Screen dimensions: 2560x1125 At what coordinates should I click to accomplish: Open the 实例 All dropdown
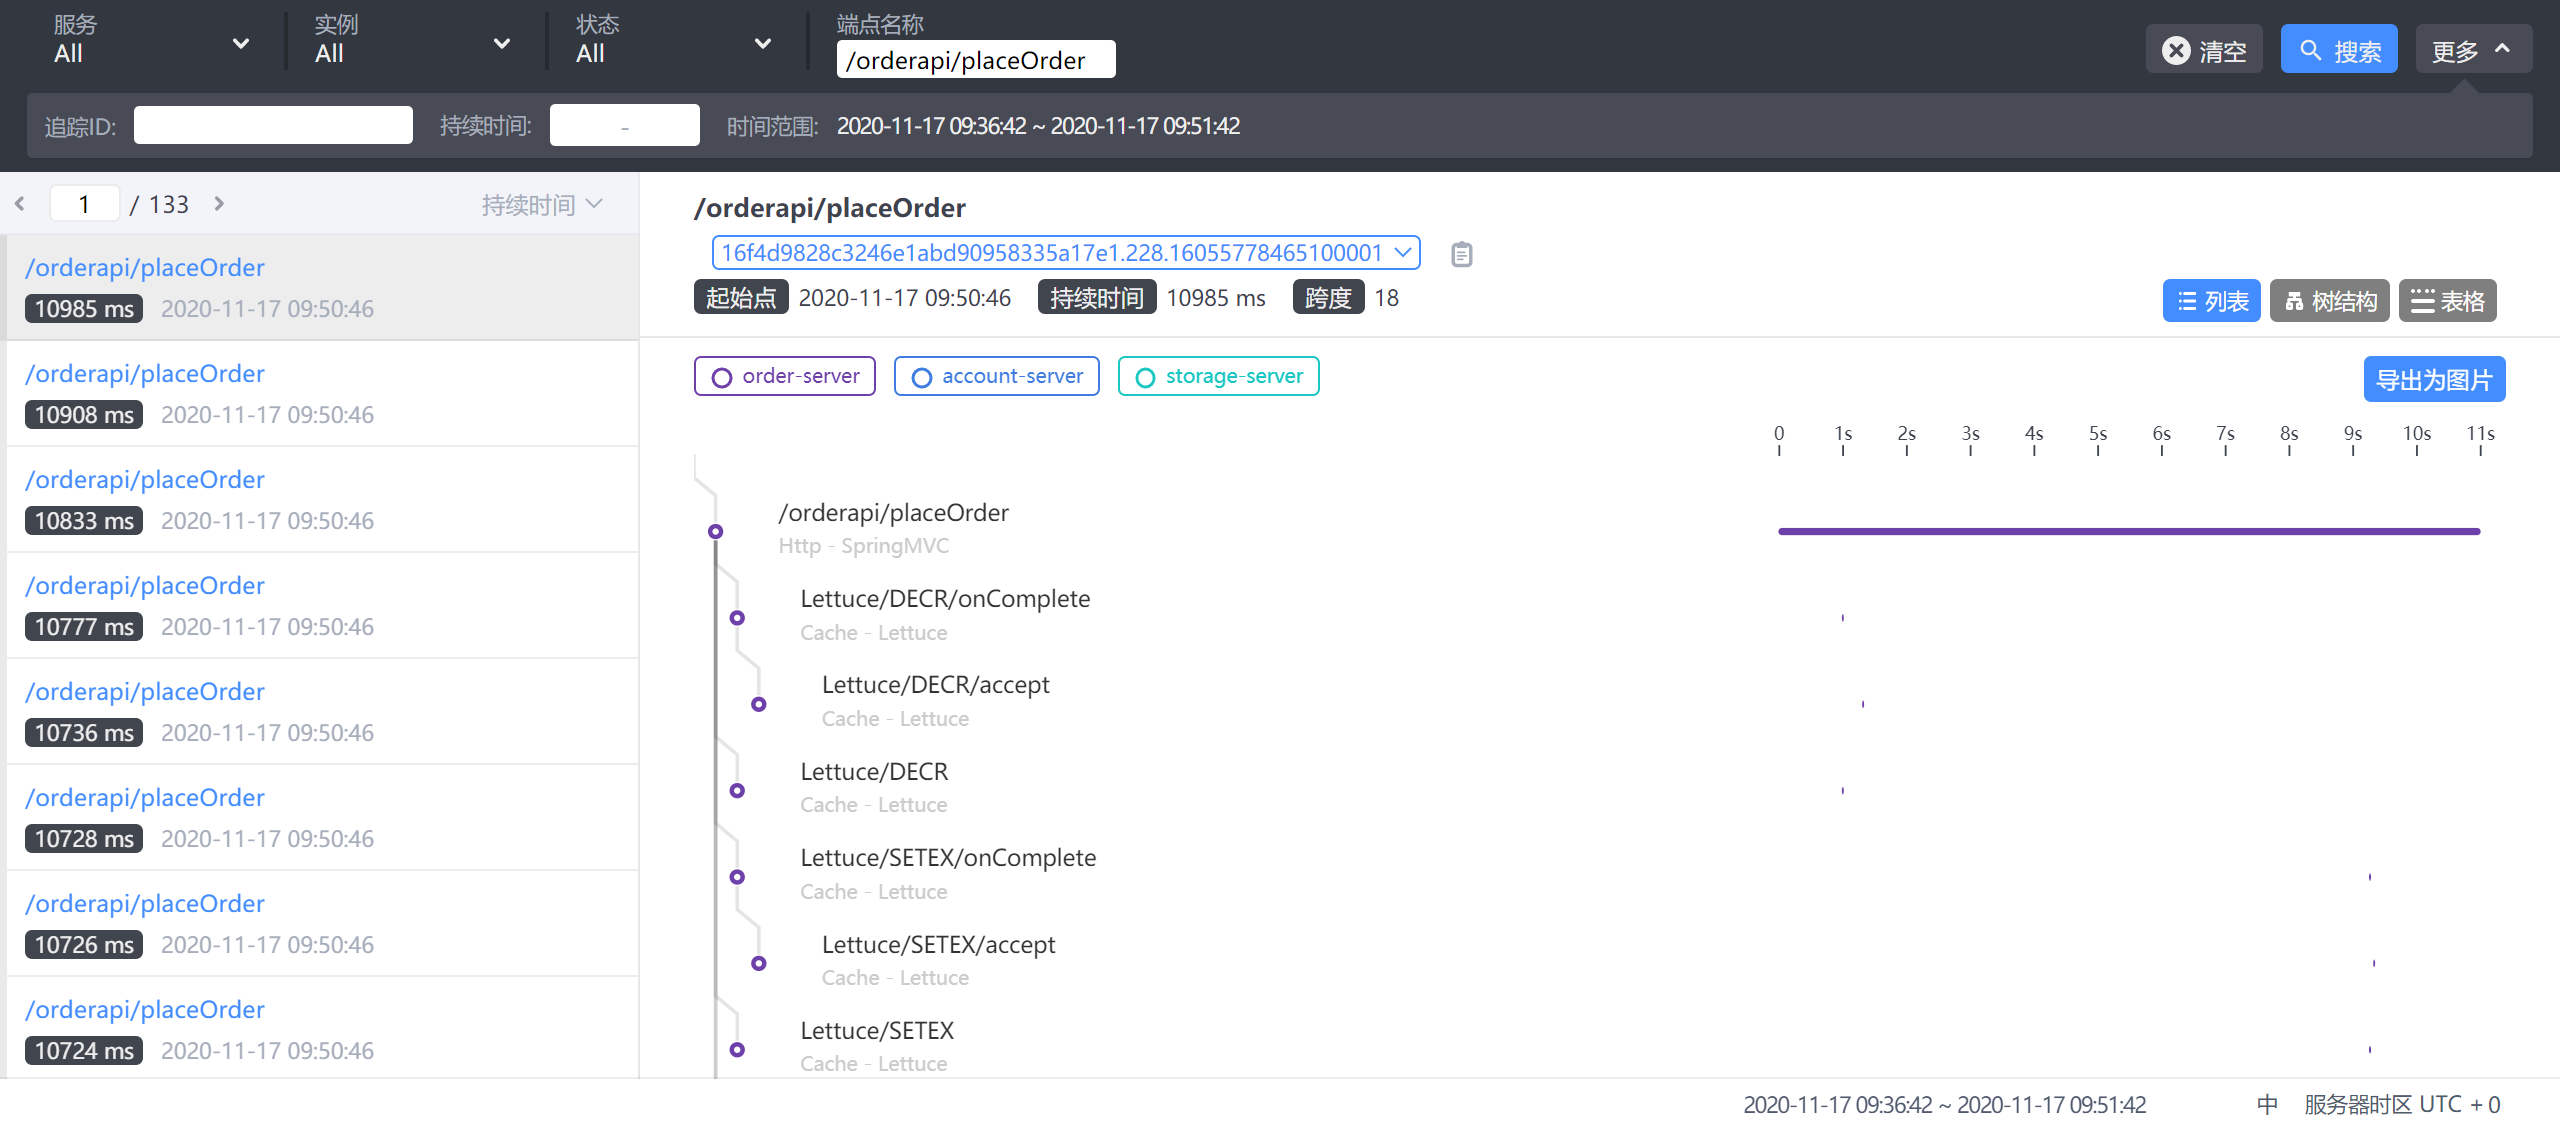[x=412, y=42]
